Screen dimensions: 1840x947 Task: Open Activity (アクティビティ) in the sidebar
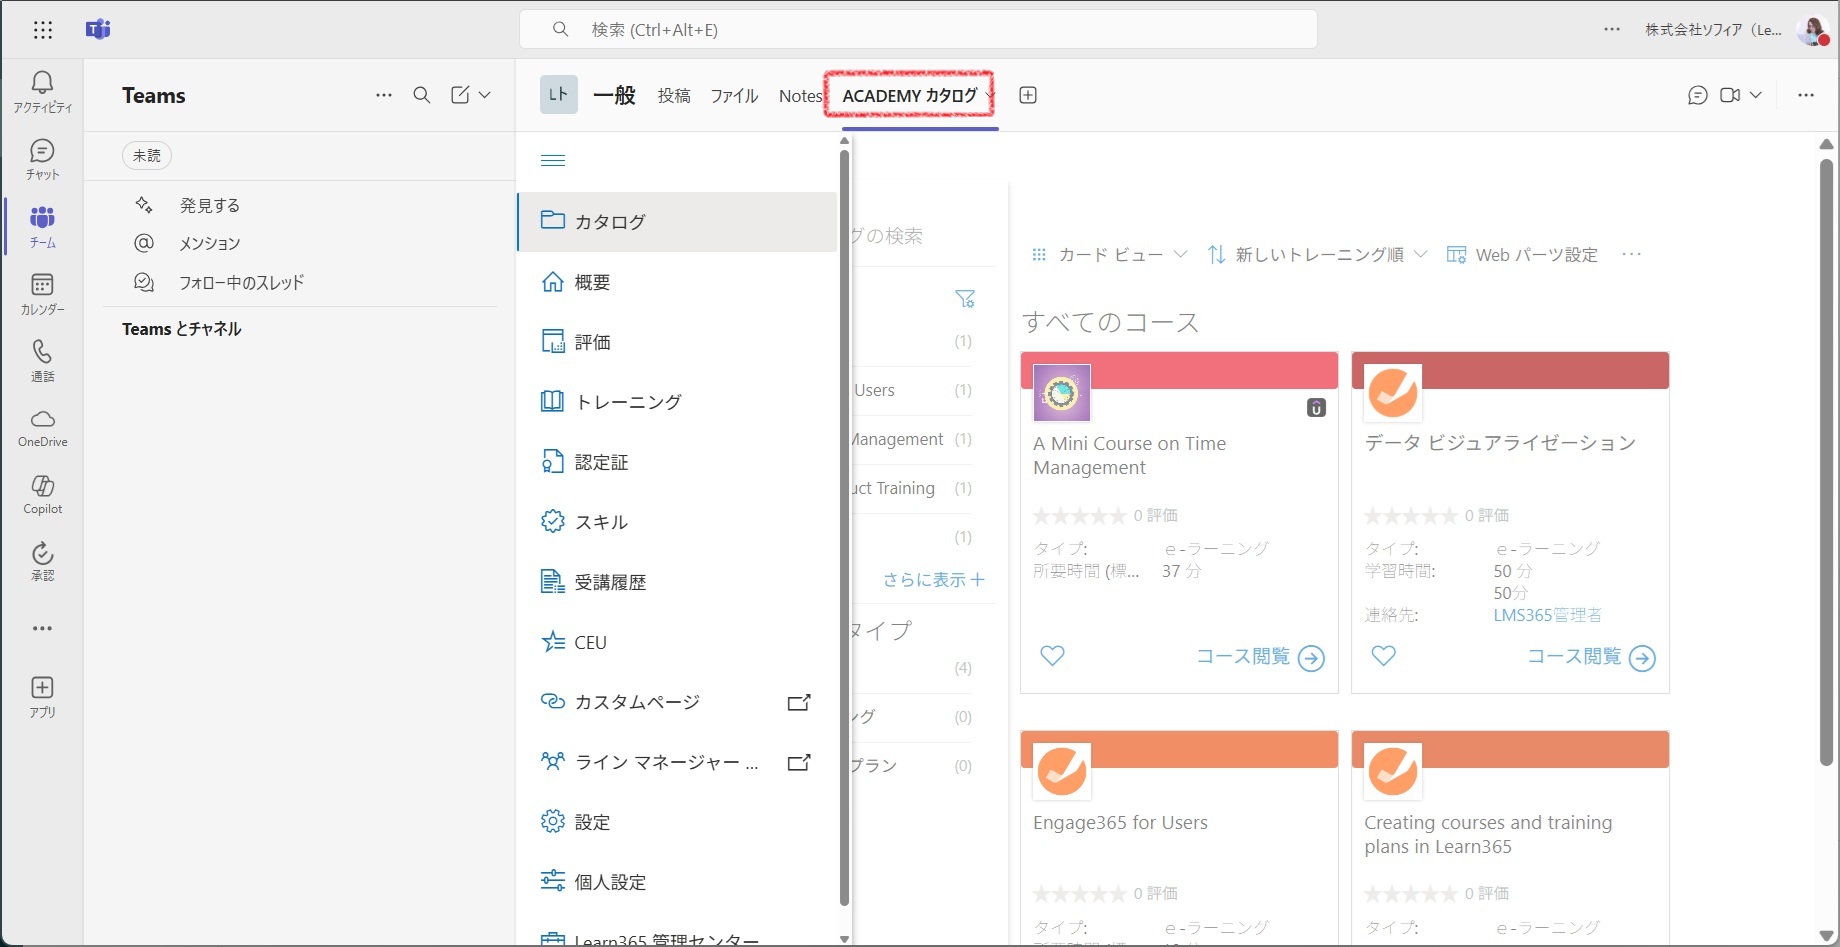point(42,92)
